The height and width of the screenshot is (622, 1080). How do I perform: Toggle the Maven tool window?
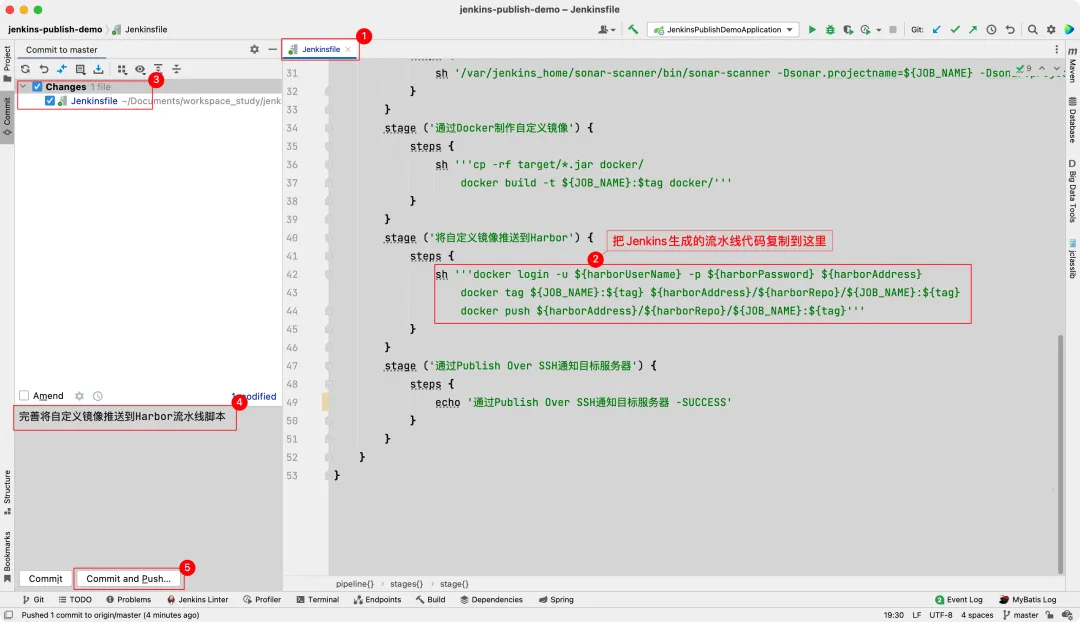(1072, 64)
